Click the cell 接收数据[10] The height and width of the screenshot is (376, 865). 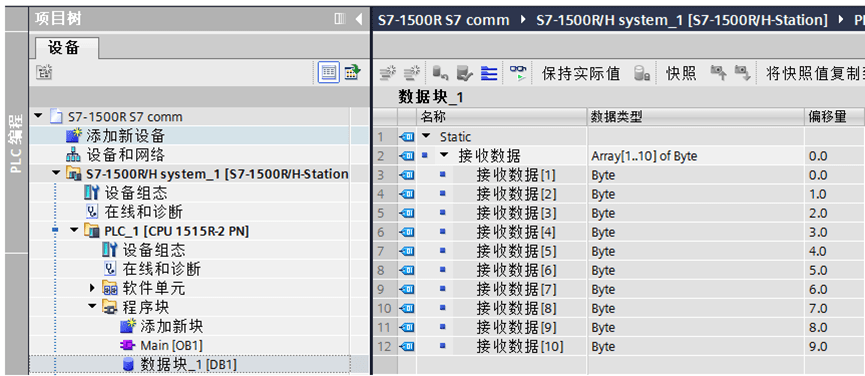pos(520,347)
